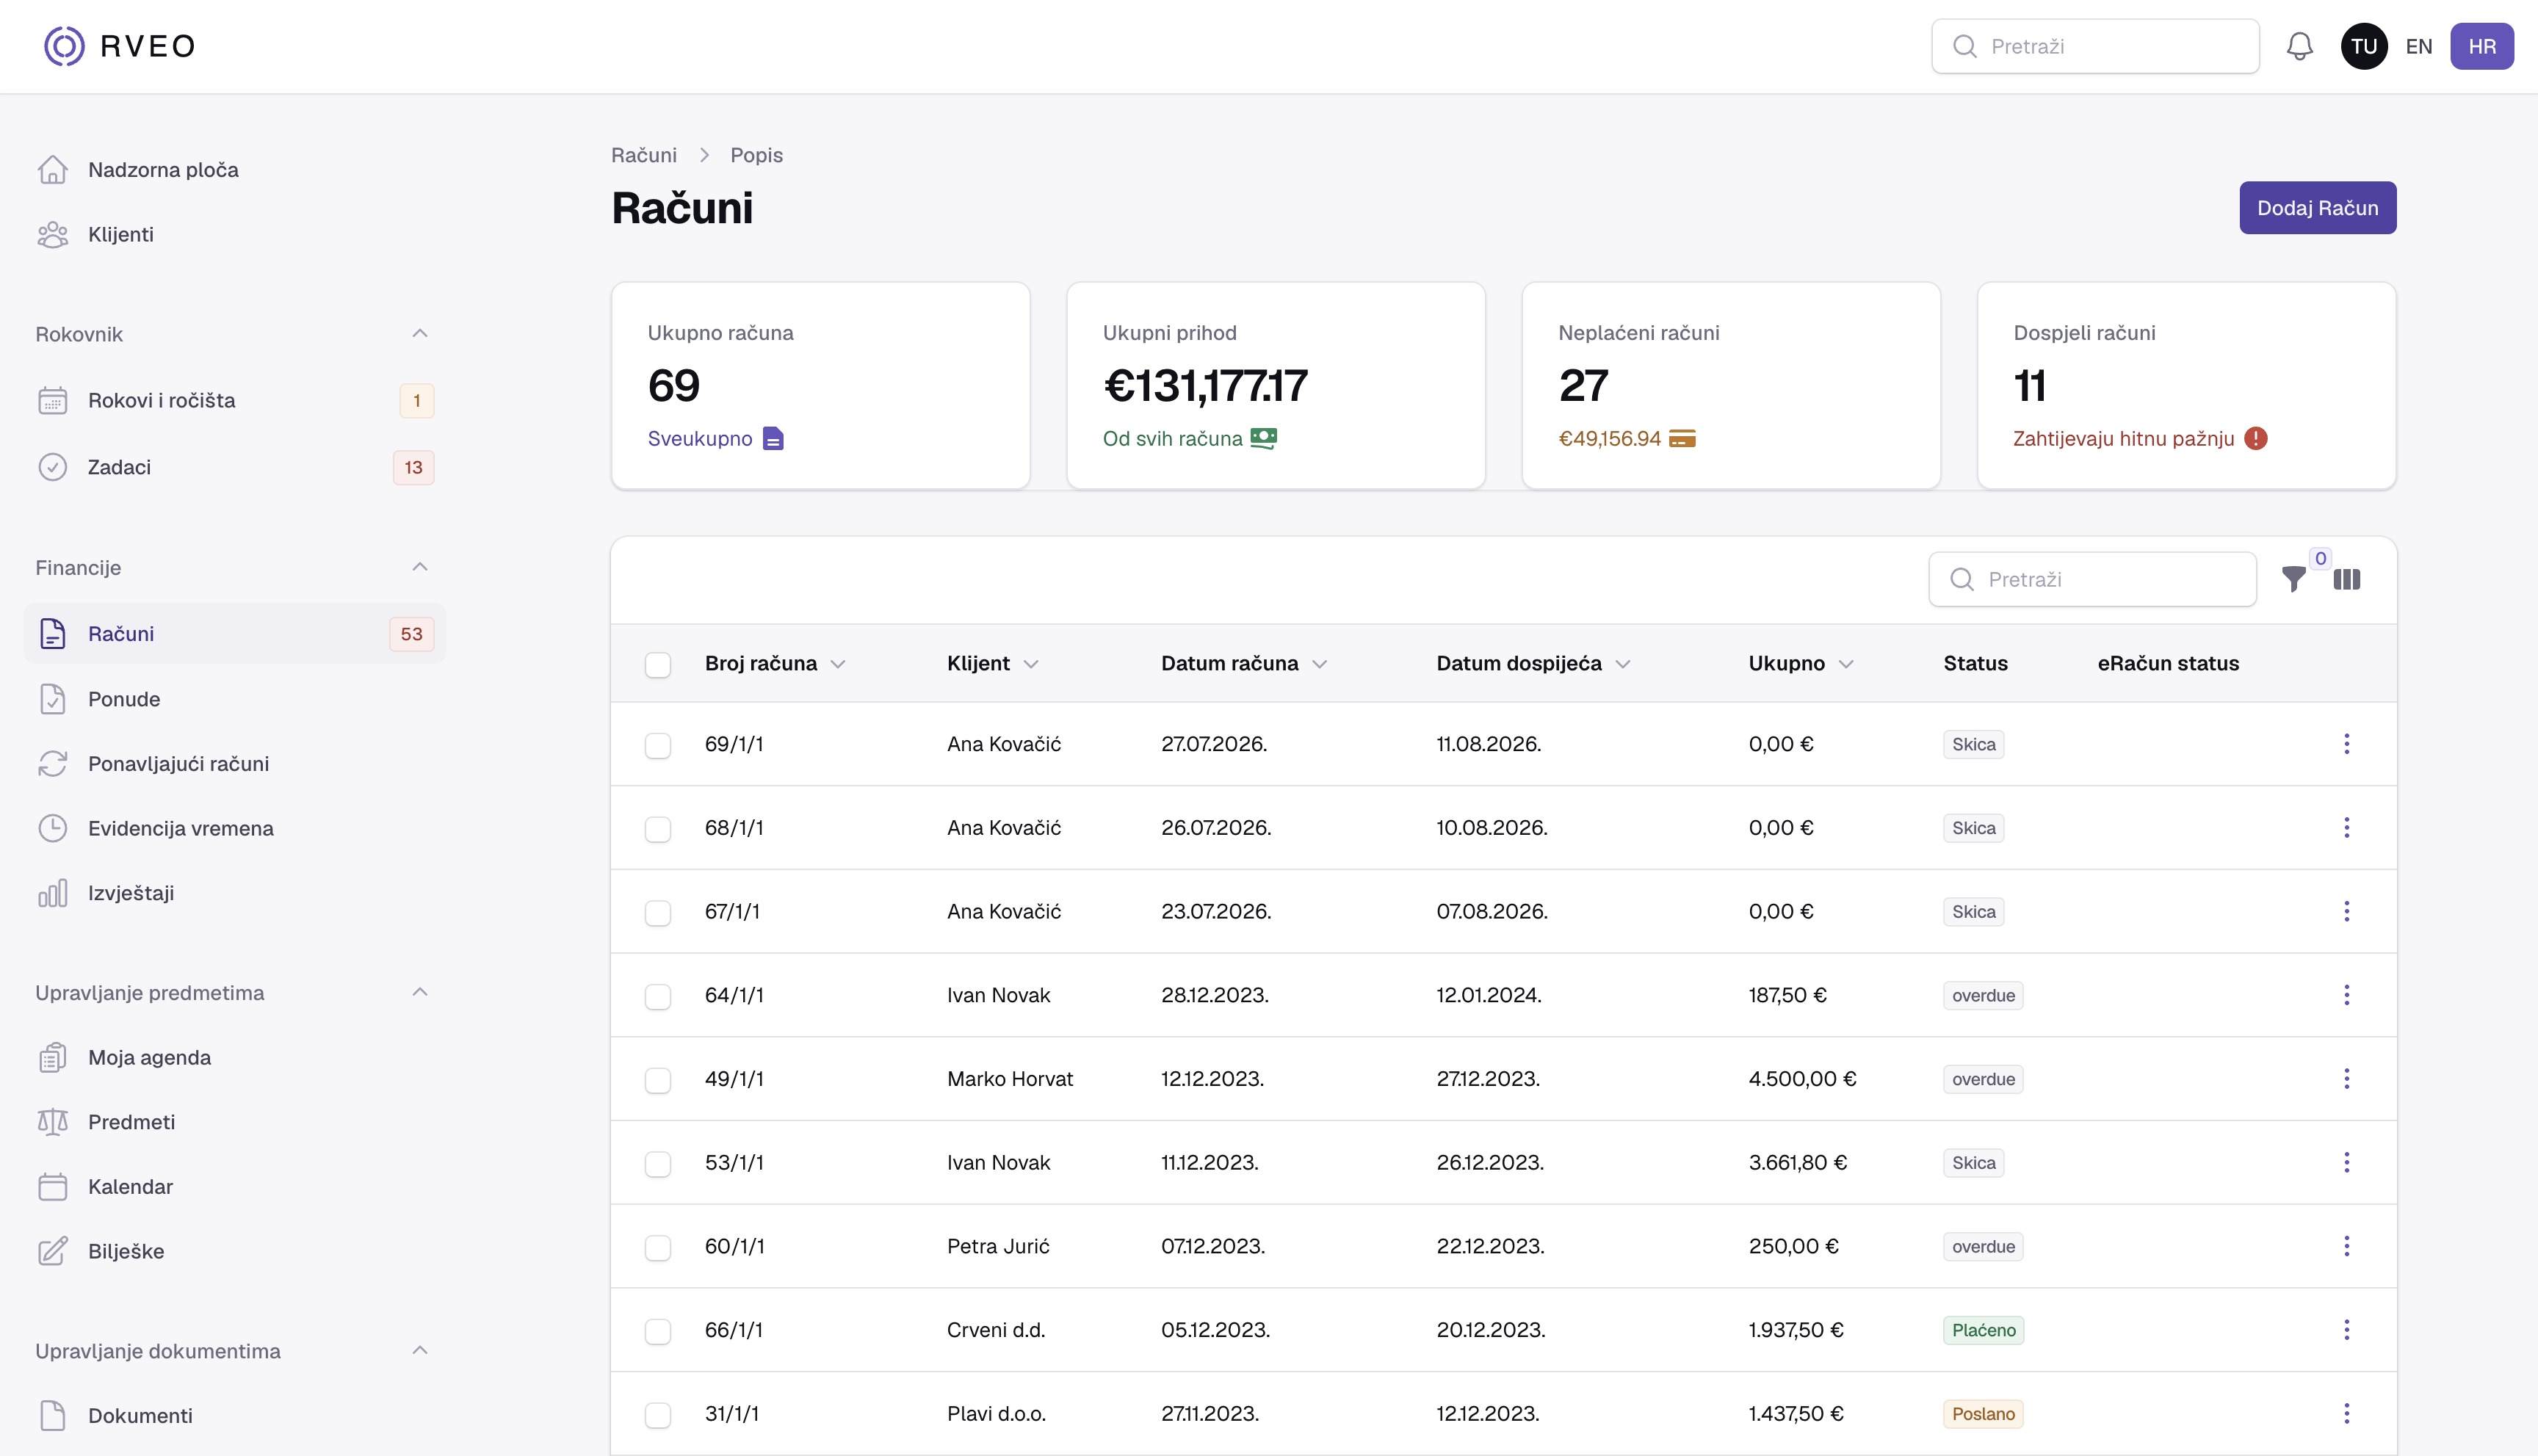2538x1456 pixels.
Task: Collapse the Rokovnik sidebar section
Action: [x=420, y=333]
